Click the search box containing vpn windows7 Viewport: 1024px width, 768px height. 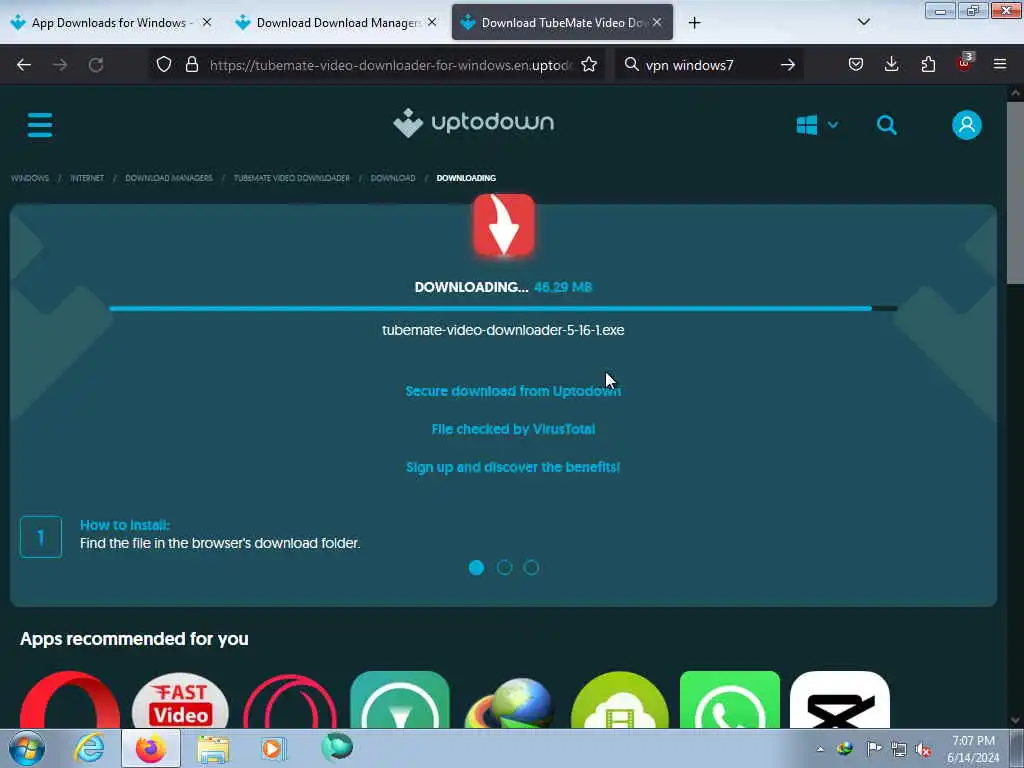pos(709,65)
